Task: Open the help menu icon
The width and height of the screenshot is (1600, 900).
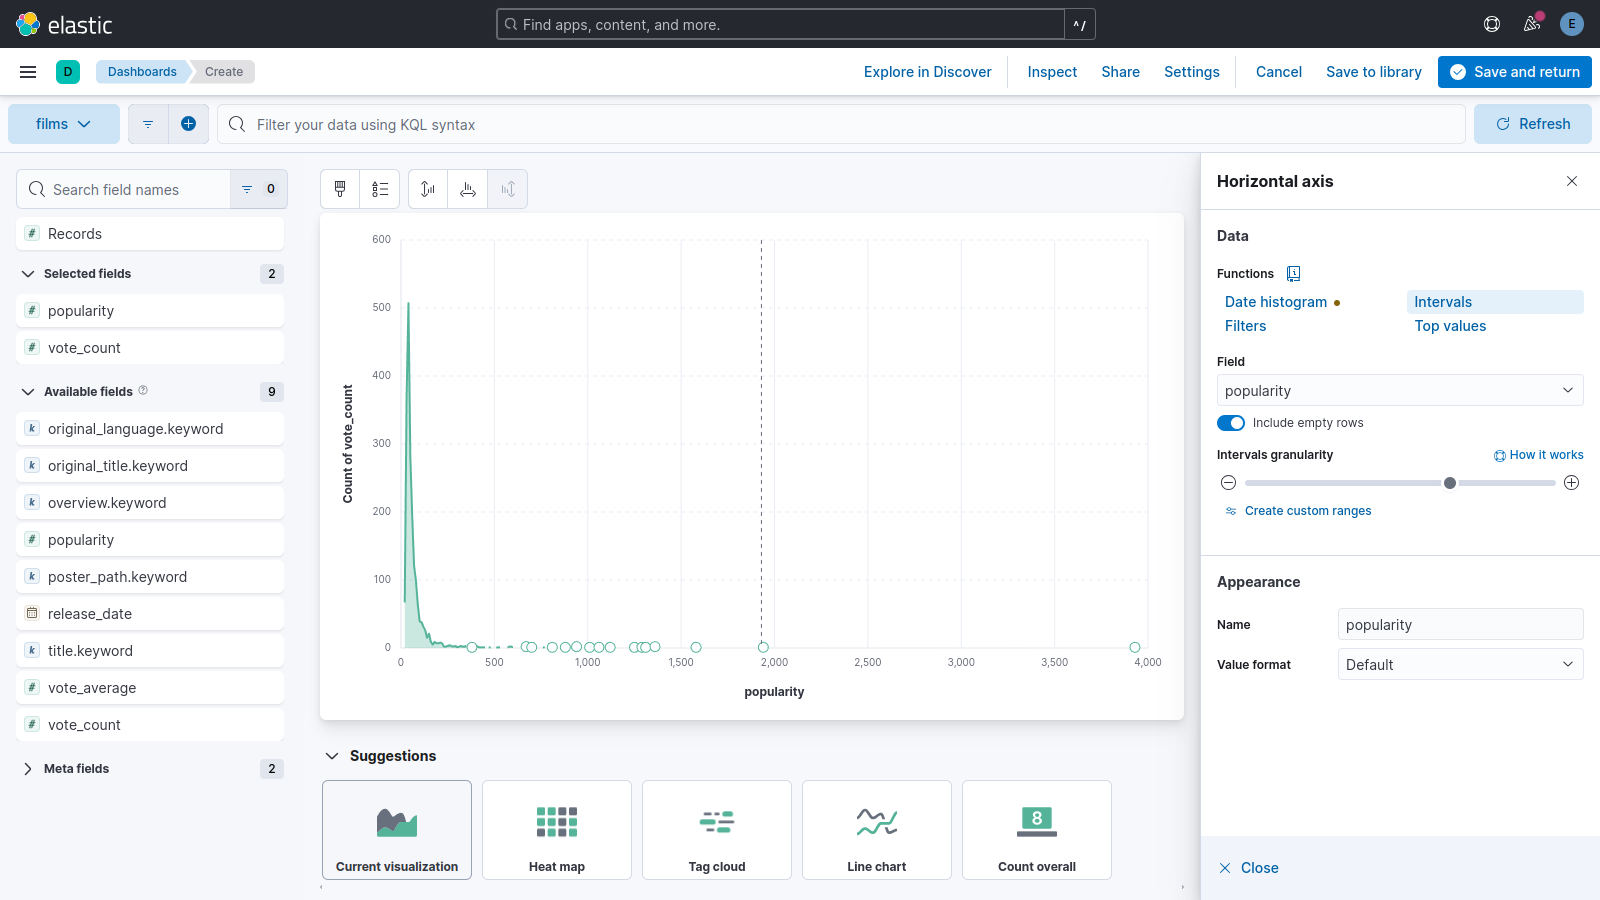Action: (x=1492, y=24)
